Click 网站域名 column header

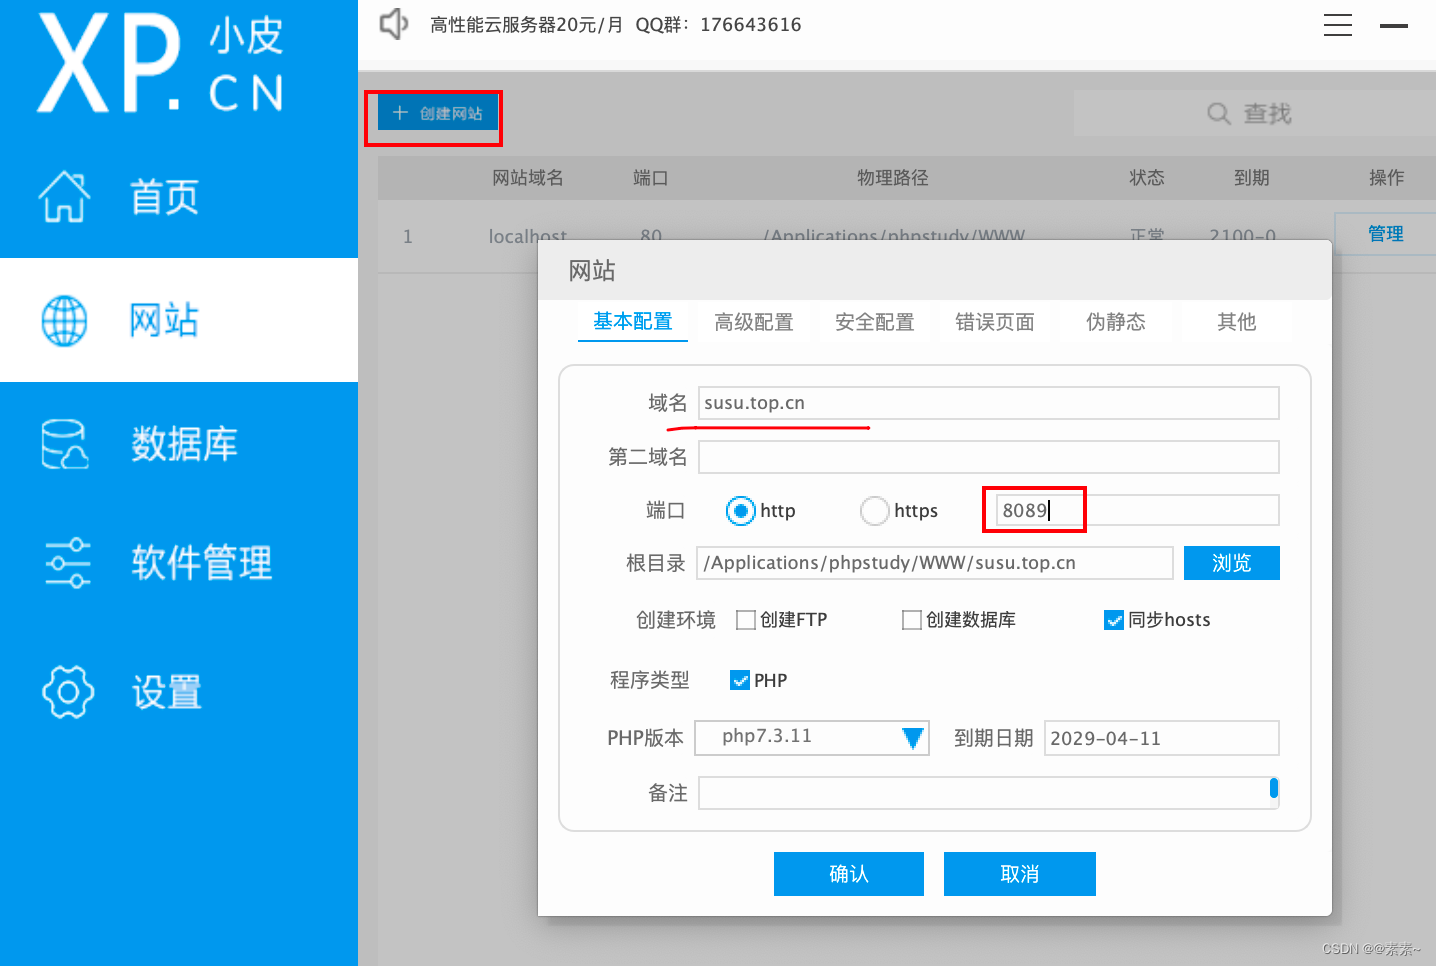(527, 178)
